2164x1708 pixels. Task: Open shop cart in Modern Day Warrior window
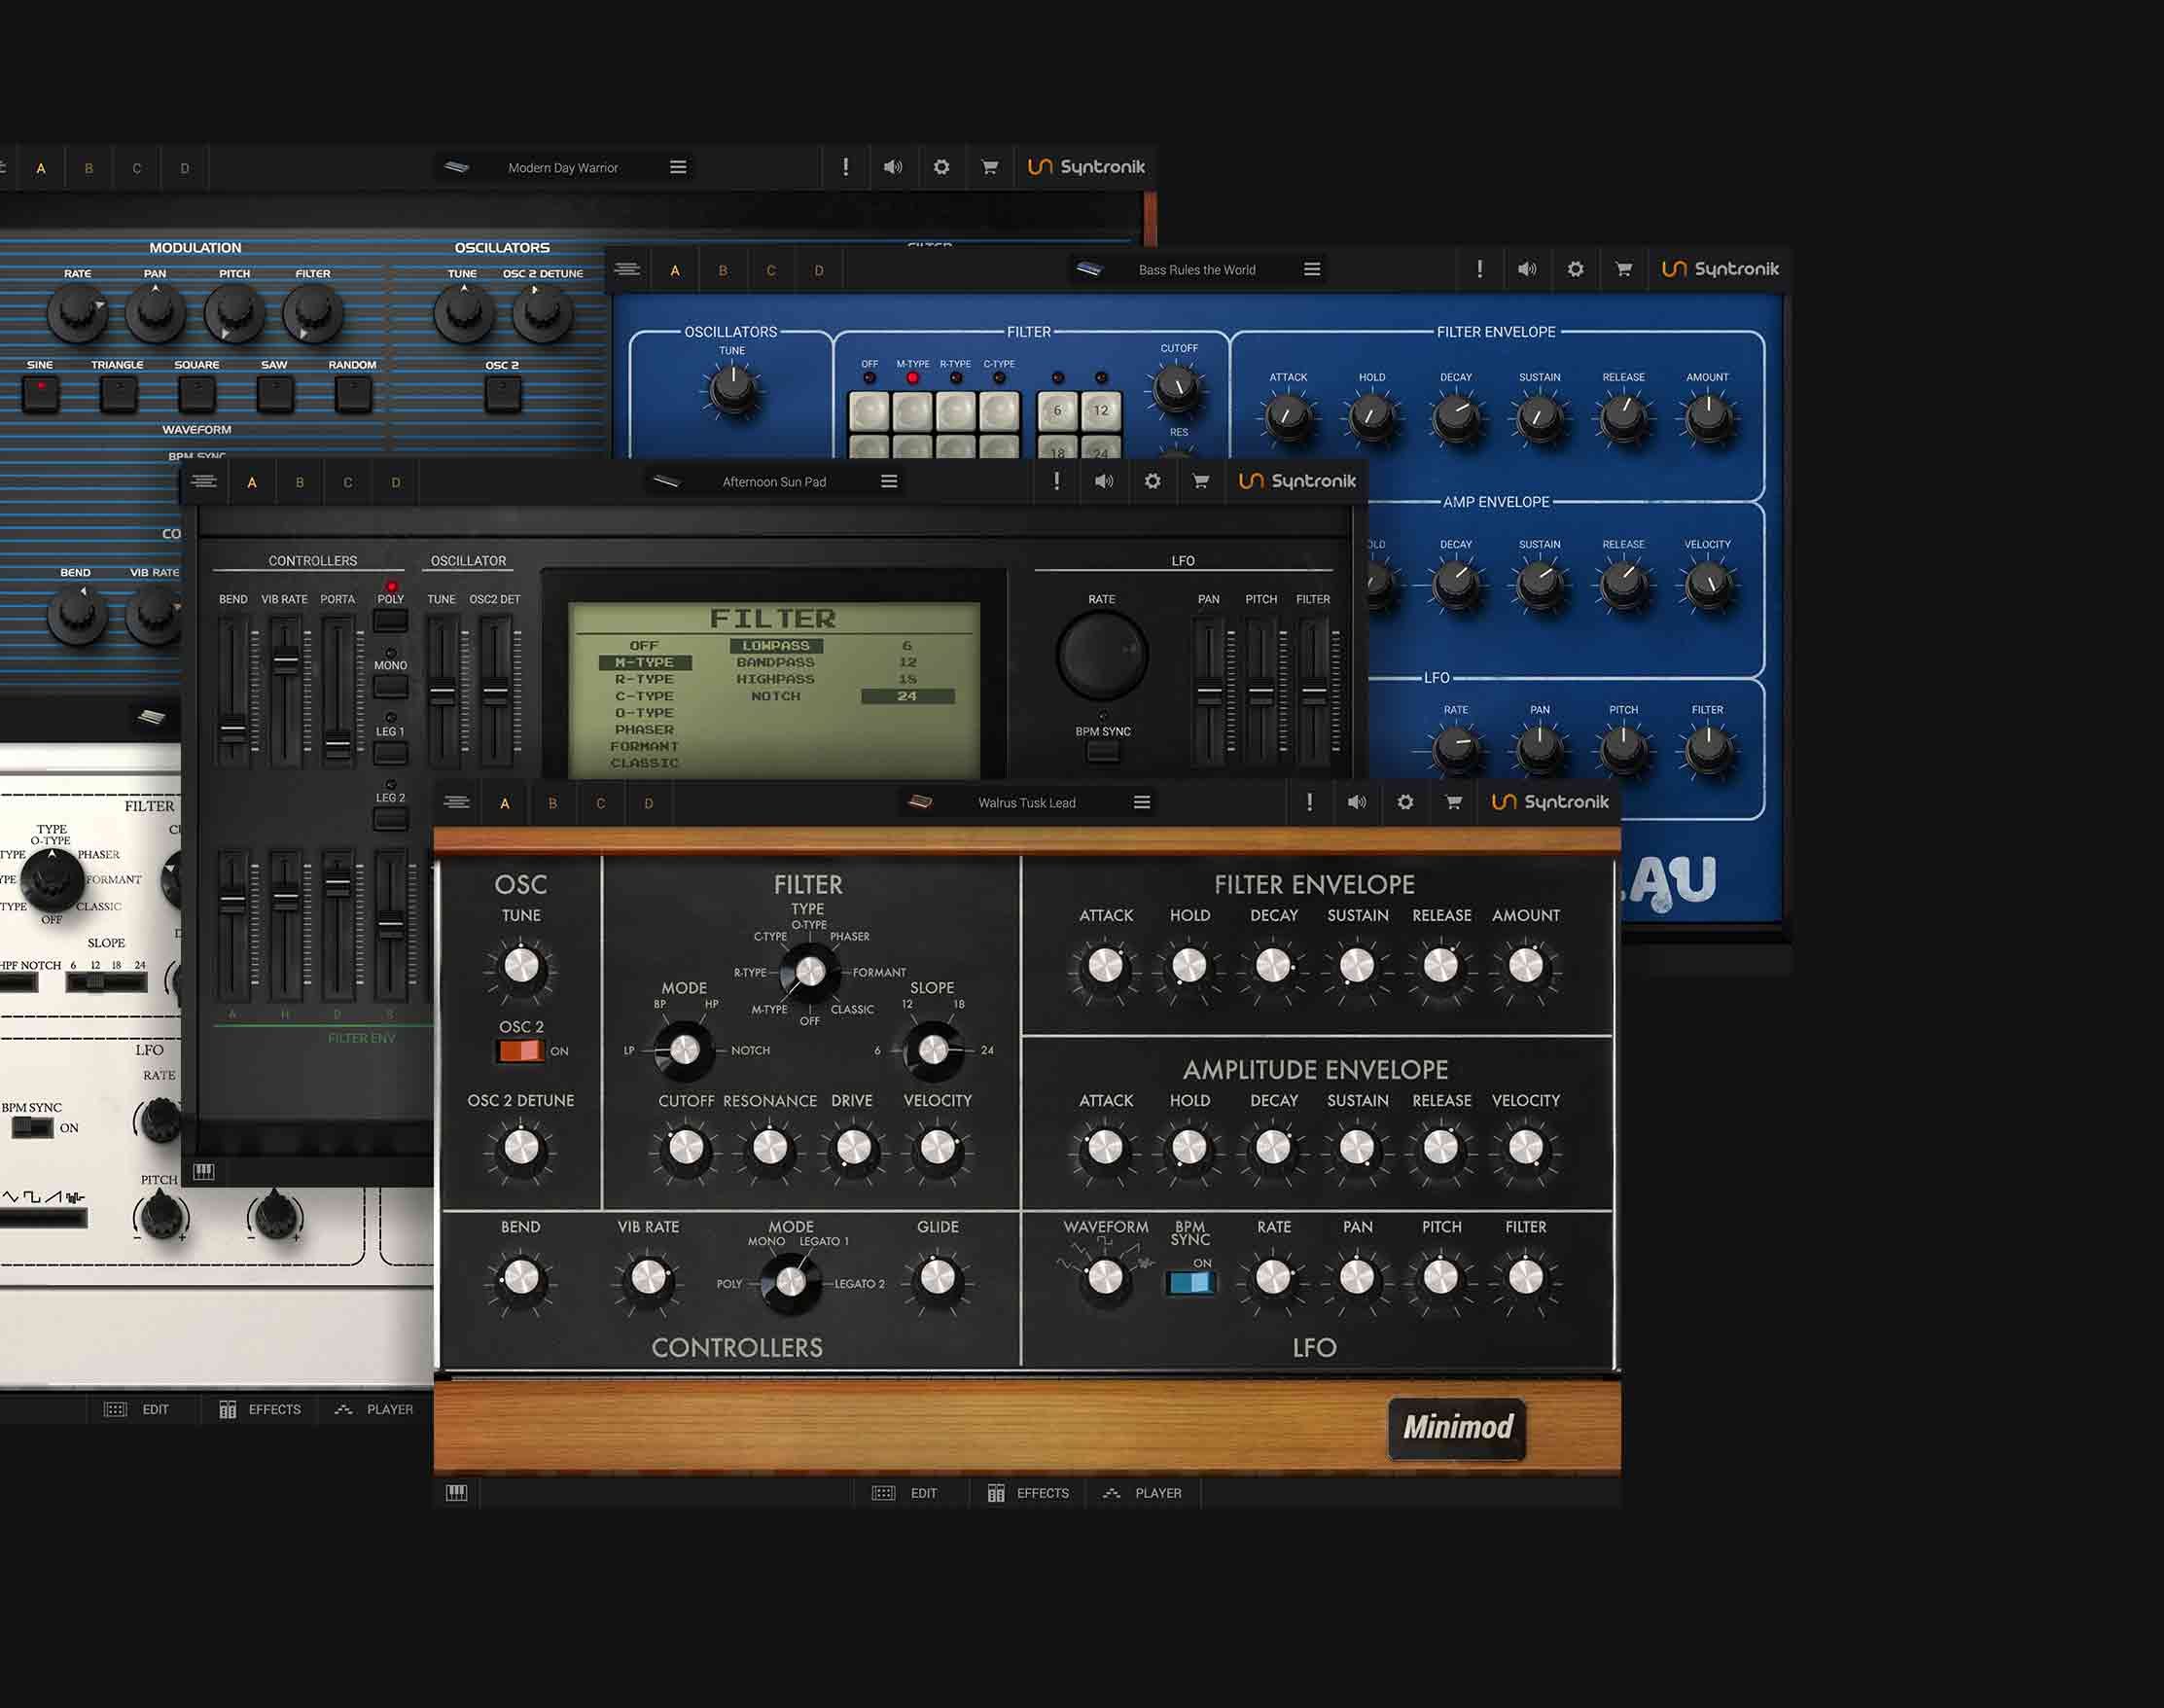(x=990, y=167)
